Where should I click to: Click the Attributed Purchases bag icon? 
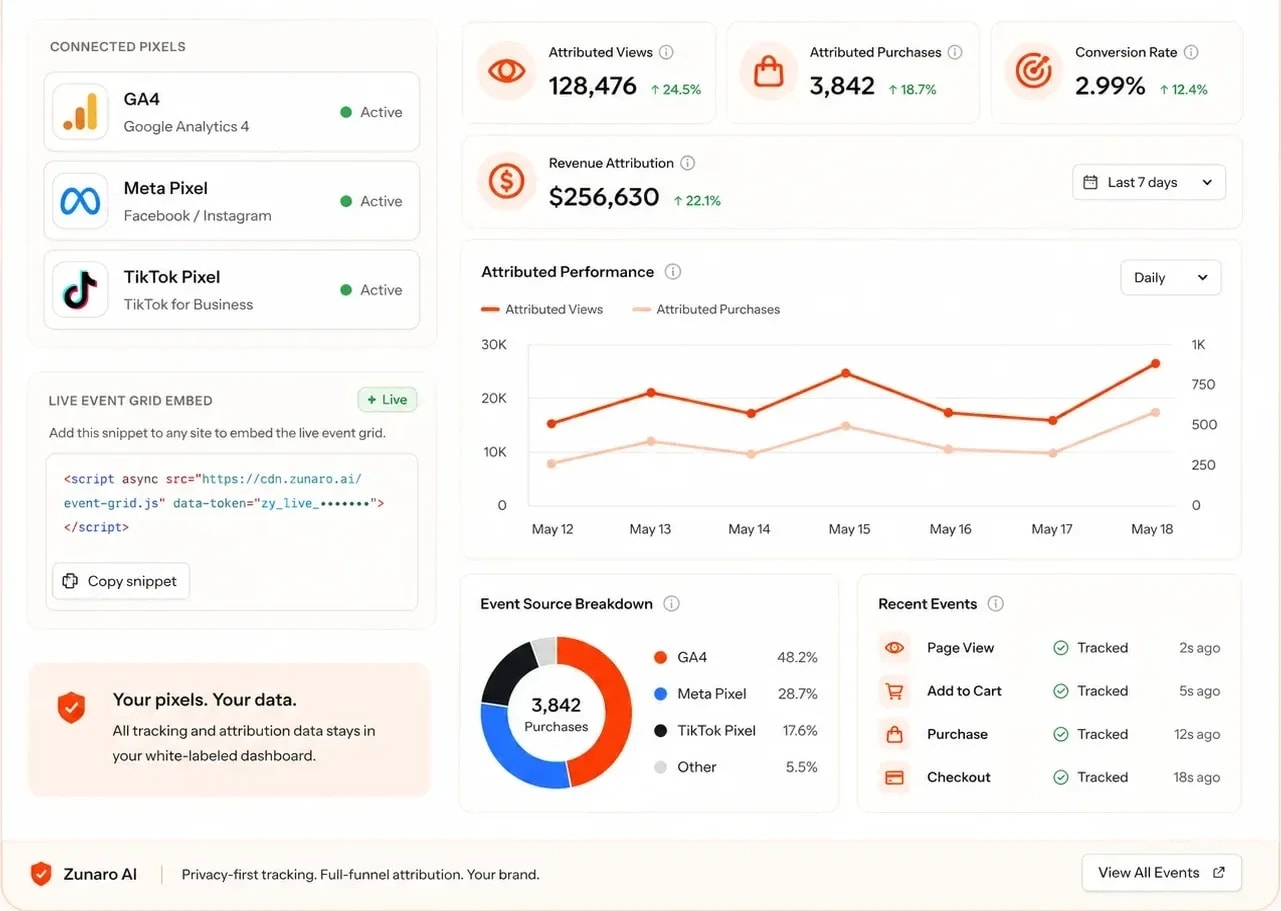(x=768, y=72)
